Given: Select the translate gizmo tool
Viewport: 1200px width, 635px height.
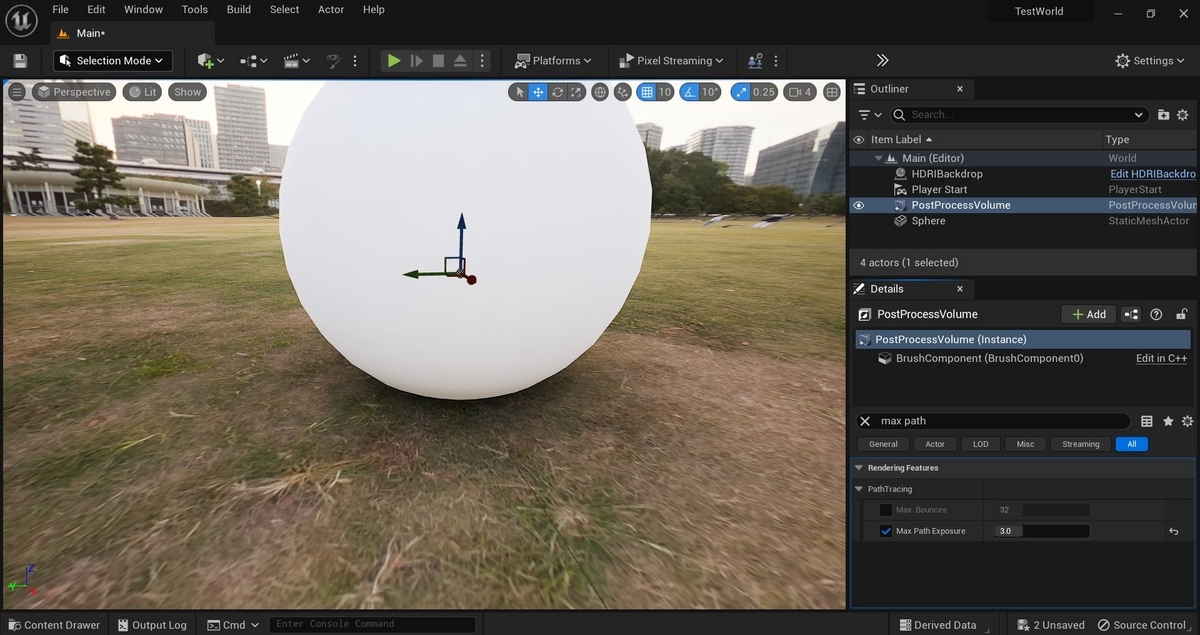Looking at the screenshot, I should point(538,92).
